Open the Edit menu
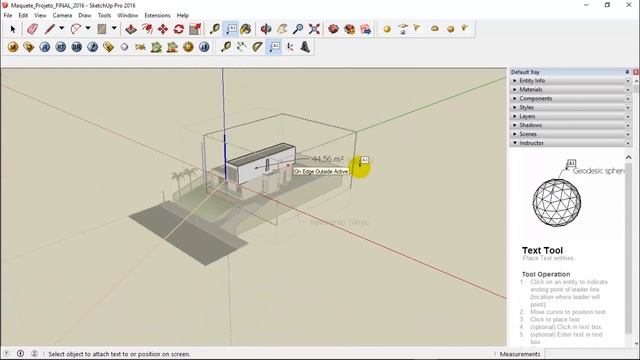The height and width of the screenshot is (360, 640). point(23,16)
